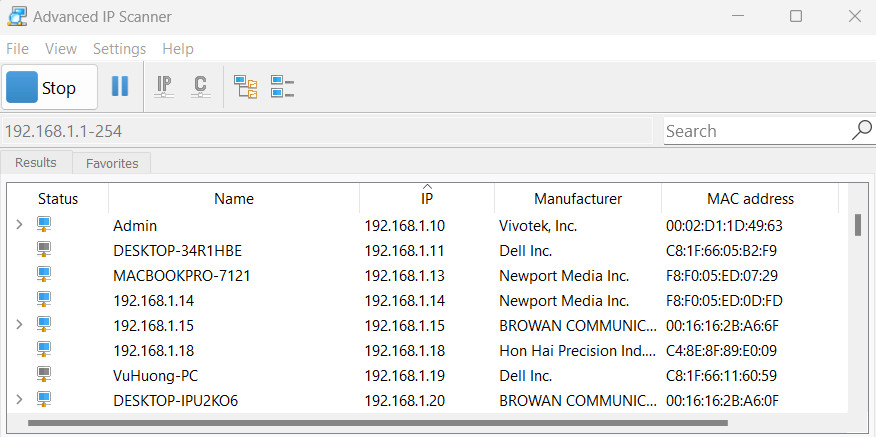The image size is (876, 437).
Task: Sort by the Manufacturer column header
Action: [578, 198]
